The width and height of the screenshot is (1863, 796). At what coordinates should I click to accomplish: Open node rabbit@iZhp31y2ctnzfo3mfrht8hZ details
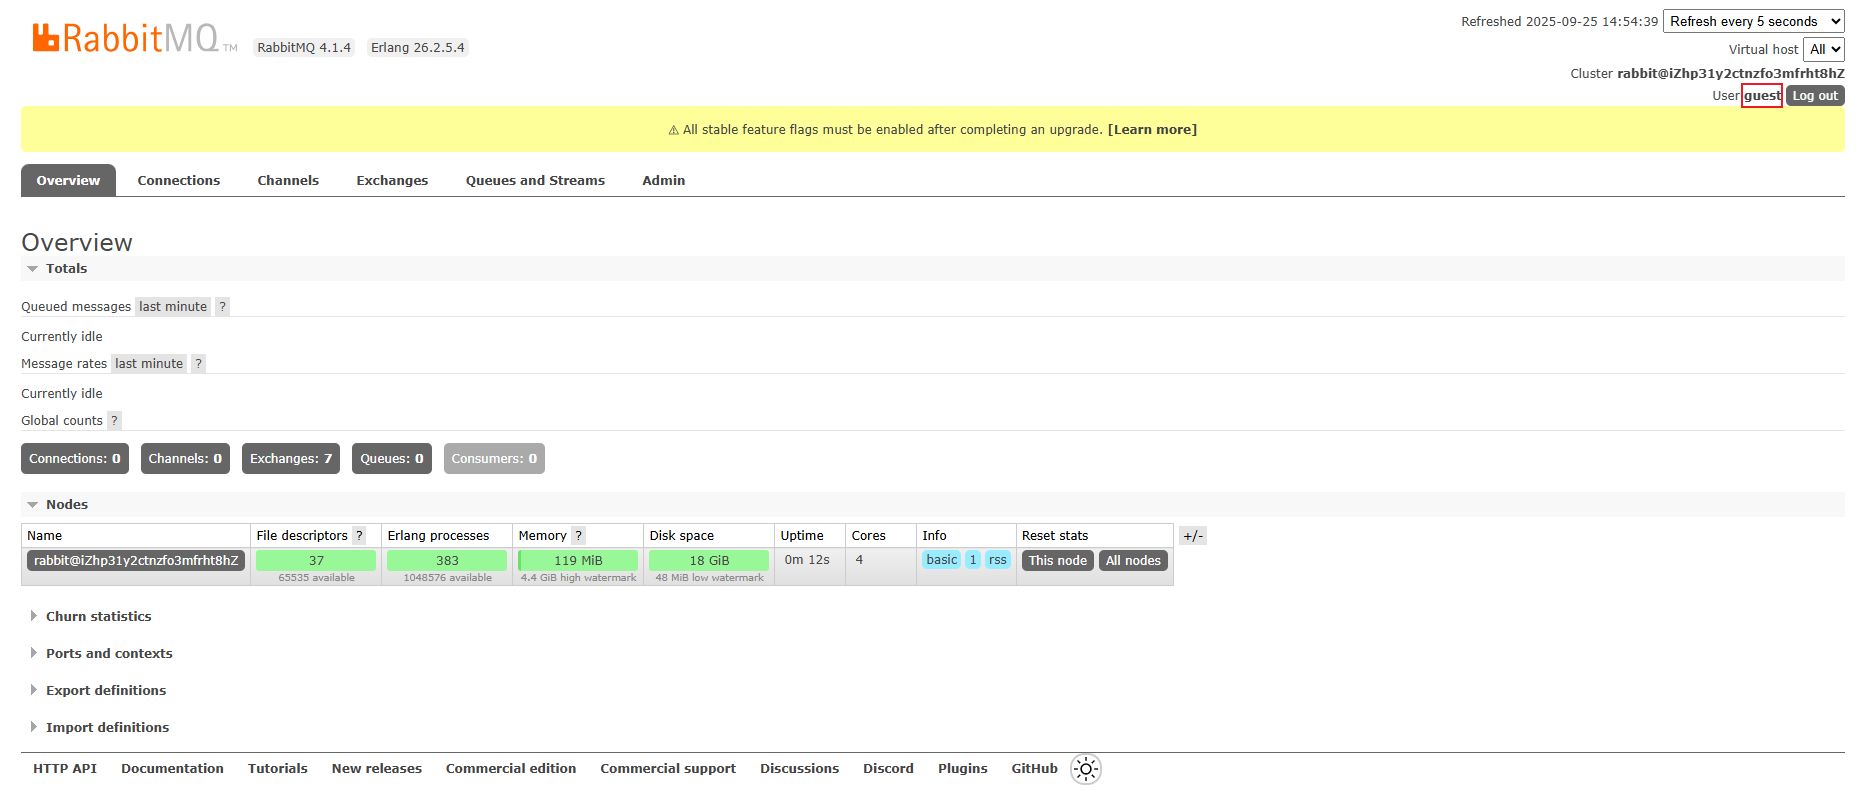coord(136,561)
